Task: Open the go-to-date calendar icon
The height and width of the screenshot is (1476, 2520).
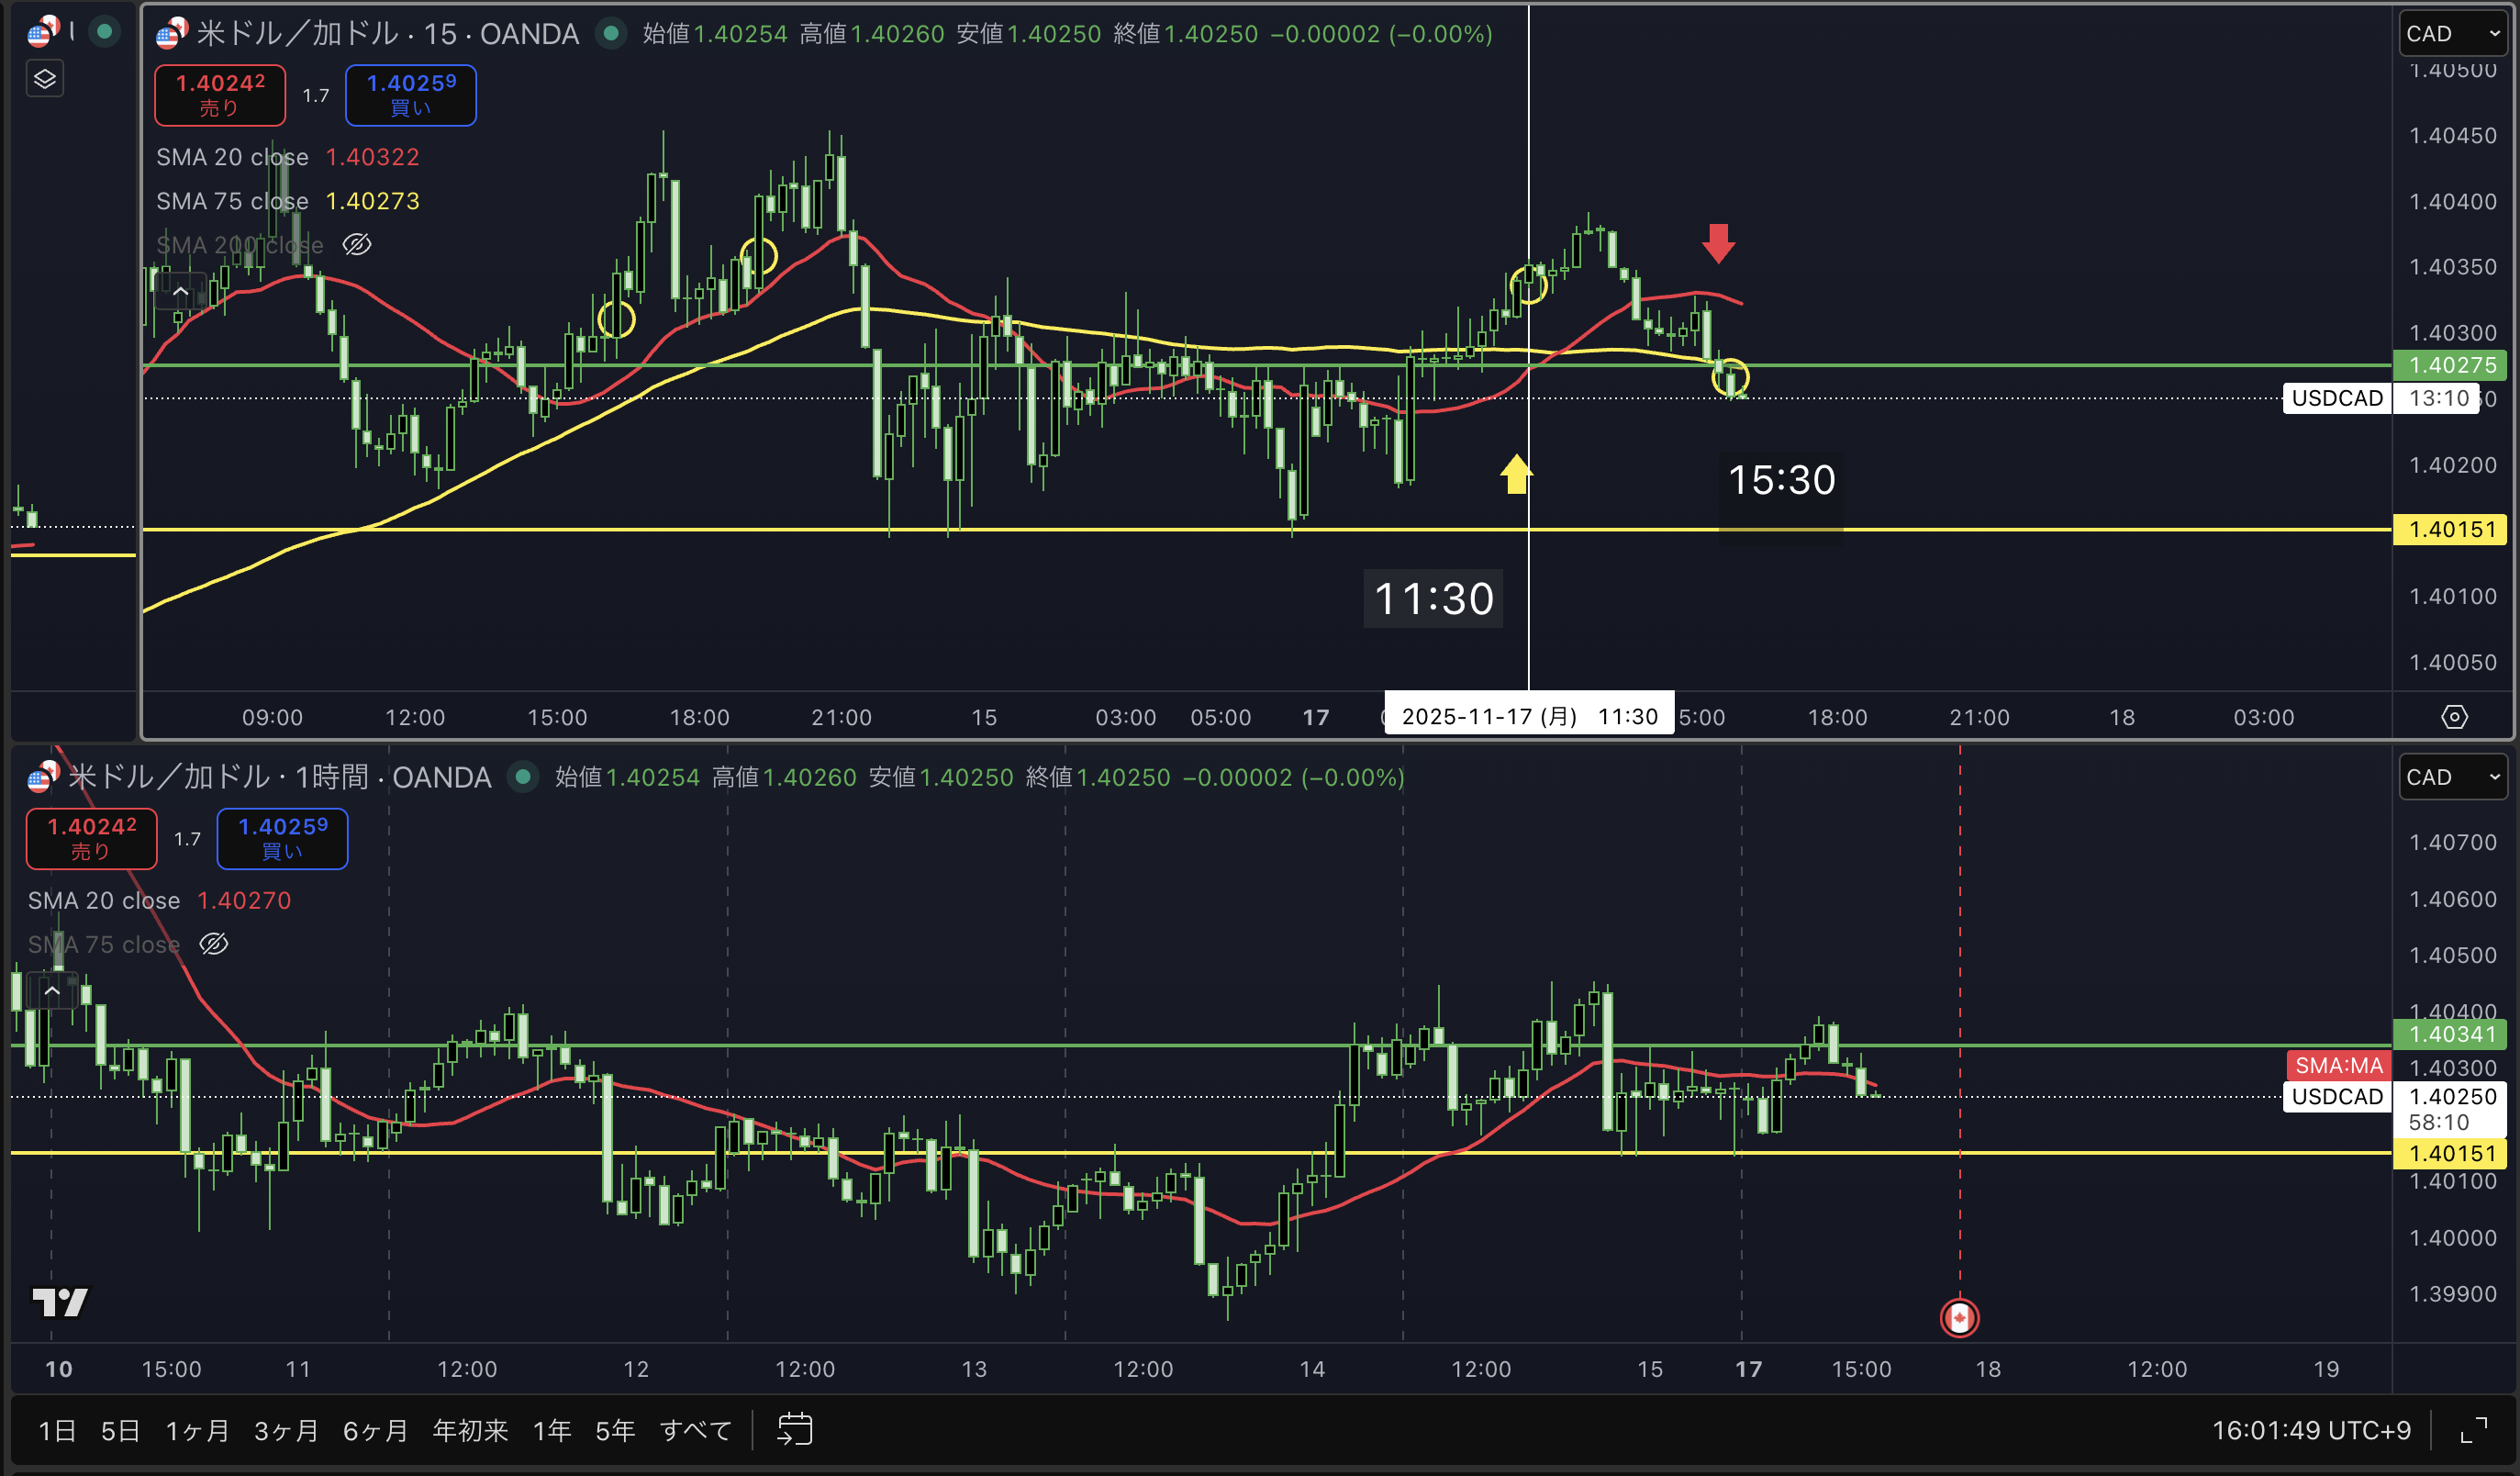Action: click(x=795, y=1429)
